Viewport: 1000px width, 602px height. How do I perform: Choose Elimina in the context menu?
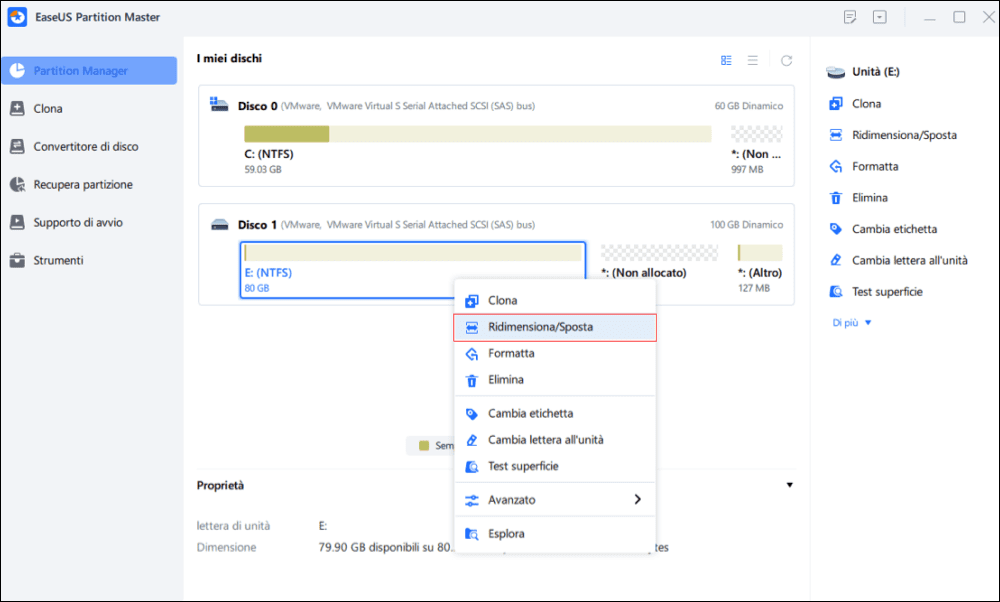(x=555, y=379)
